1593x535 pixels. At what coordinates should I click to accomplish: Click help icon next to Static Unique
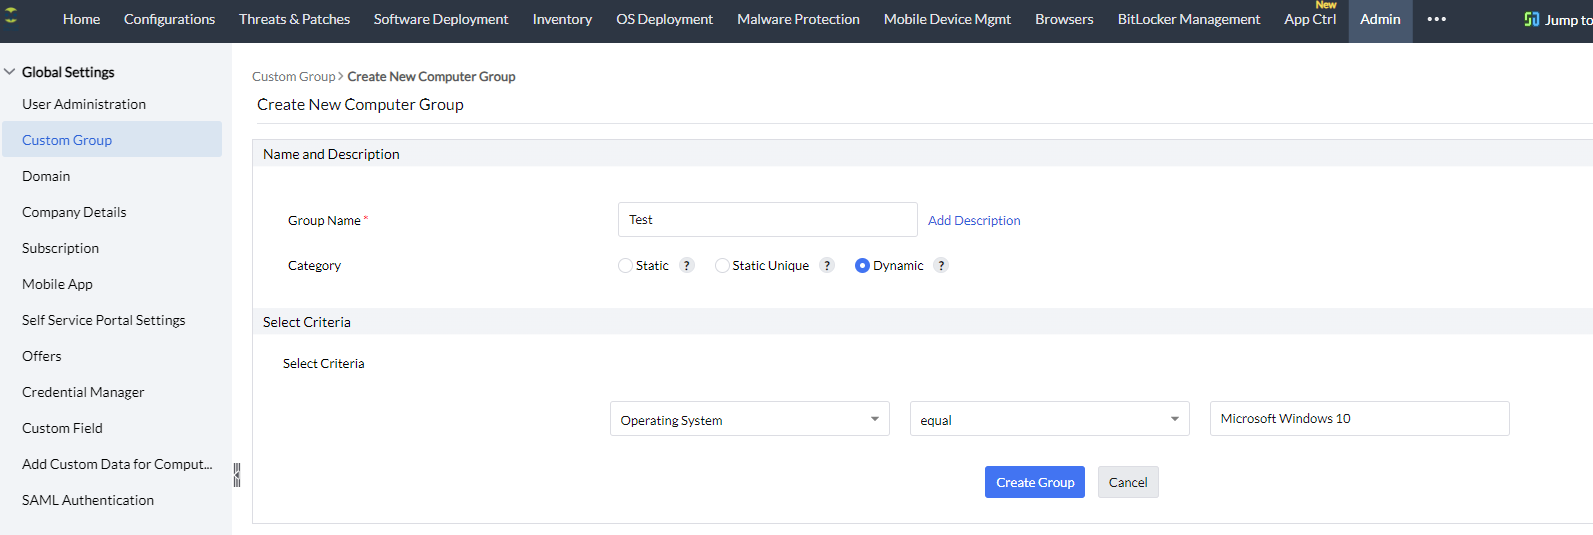827,265
